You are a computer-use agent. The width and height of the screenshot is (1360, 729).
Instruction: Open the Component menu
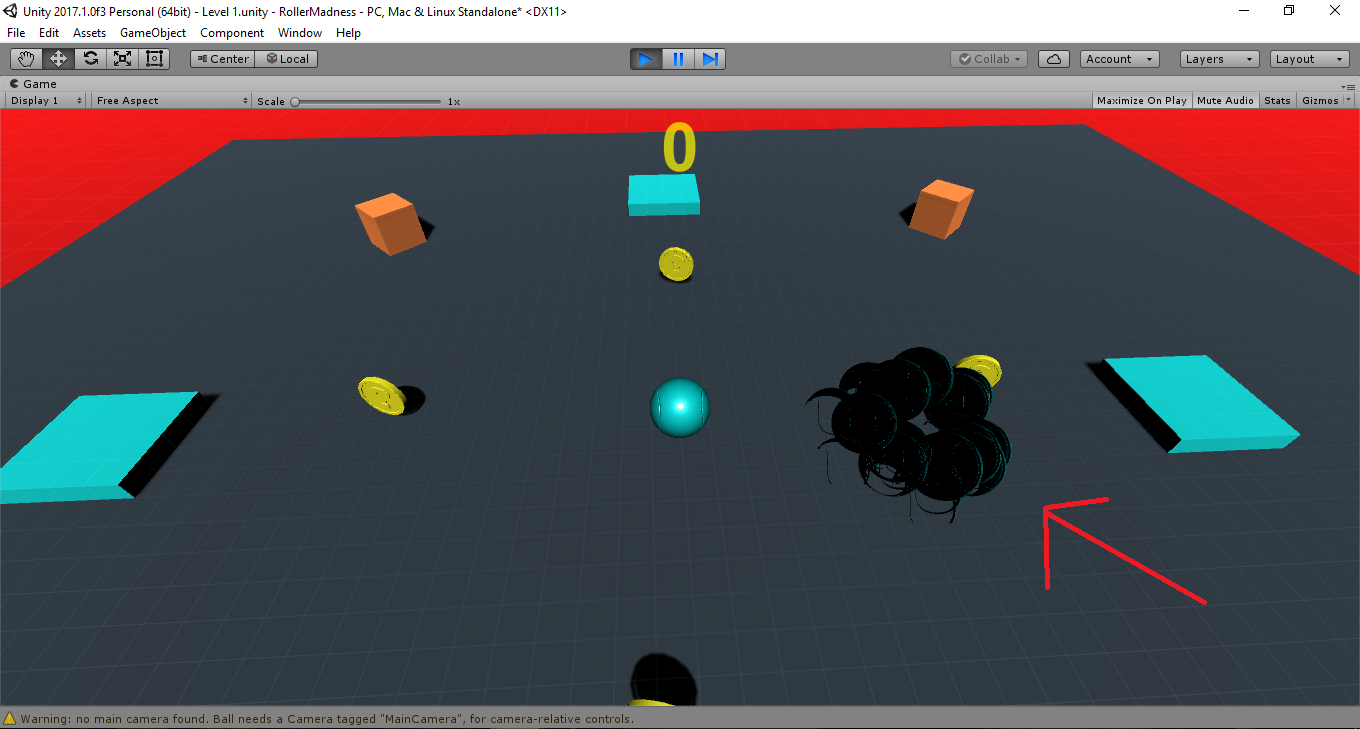tap(232, 33)
